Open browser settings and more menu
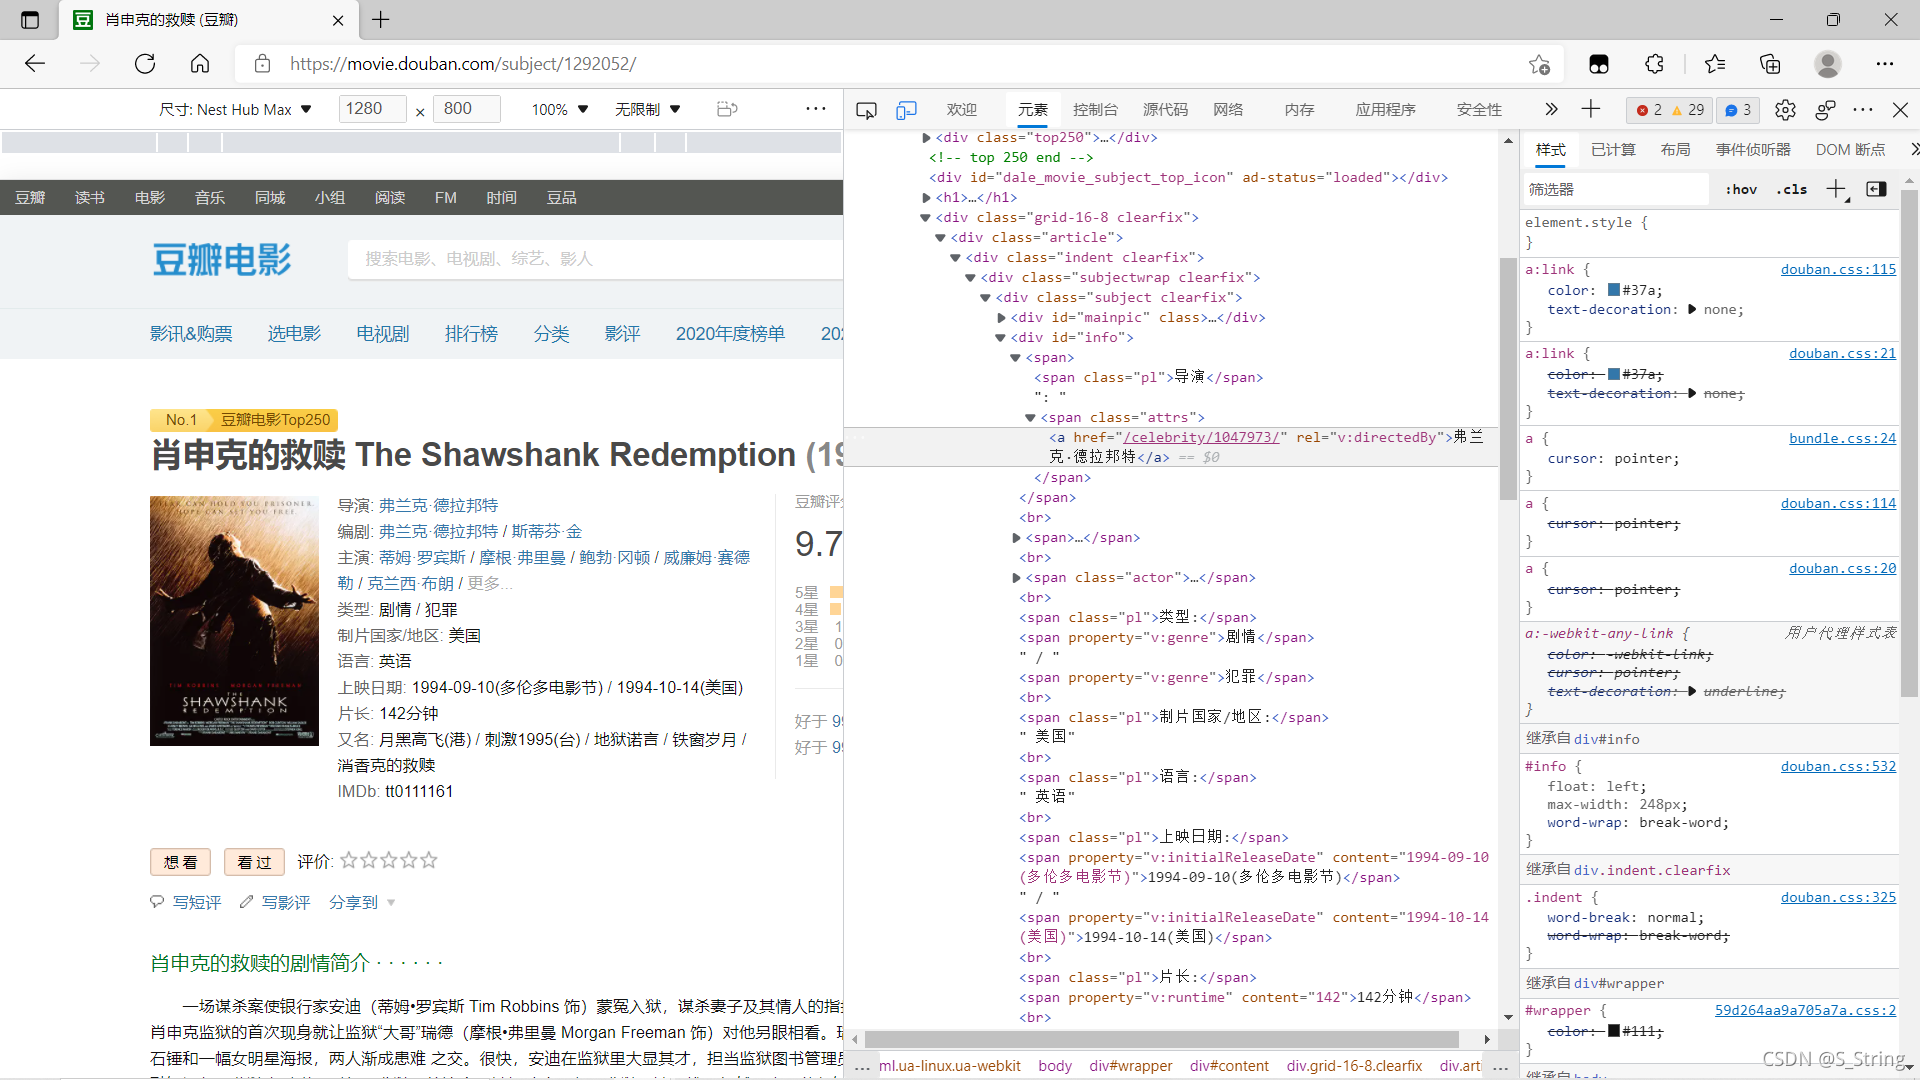 click(x=1885, y=64)
